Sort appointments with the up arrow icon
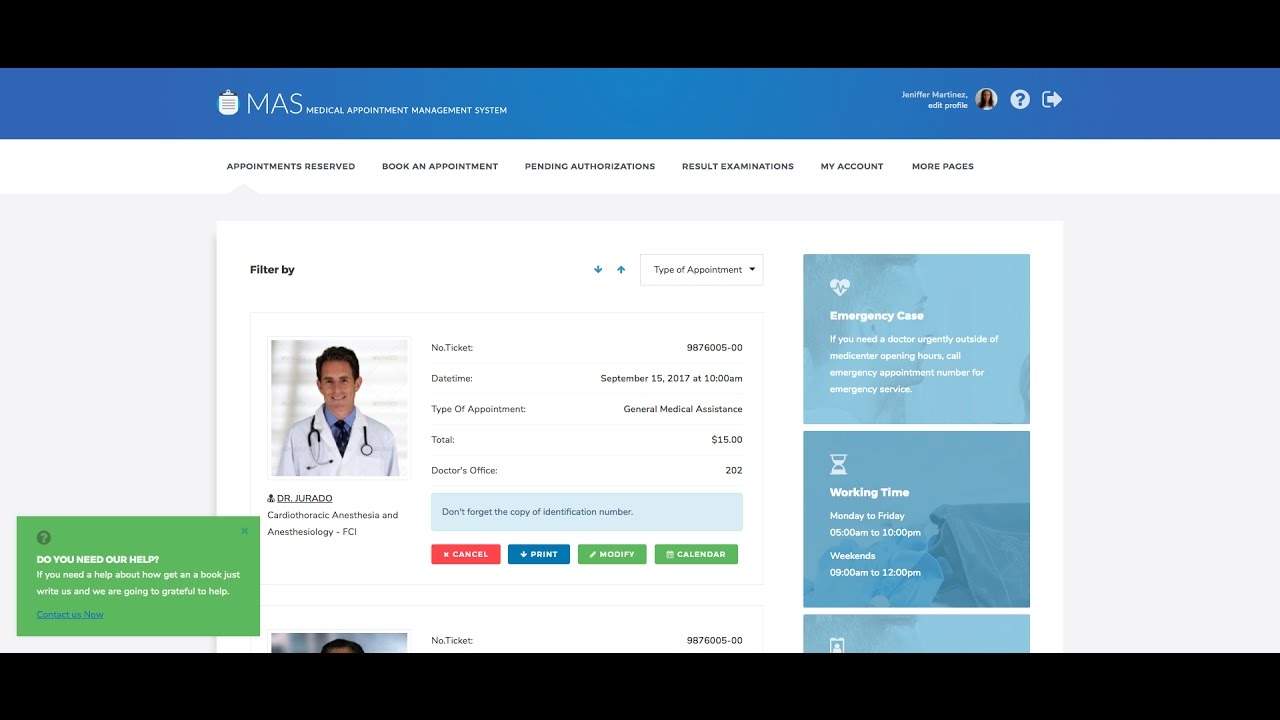 621,270
